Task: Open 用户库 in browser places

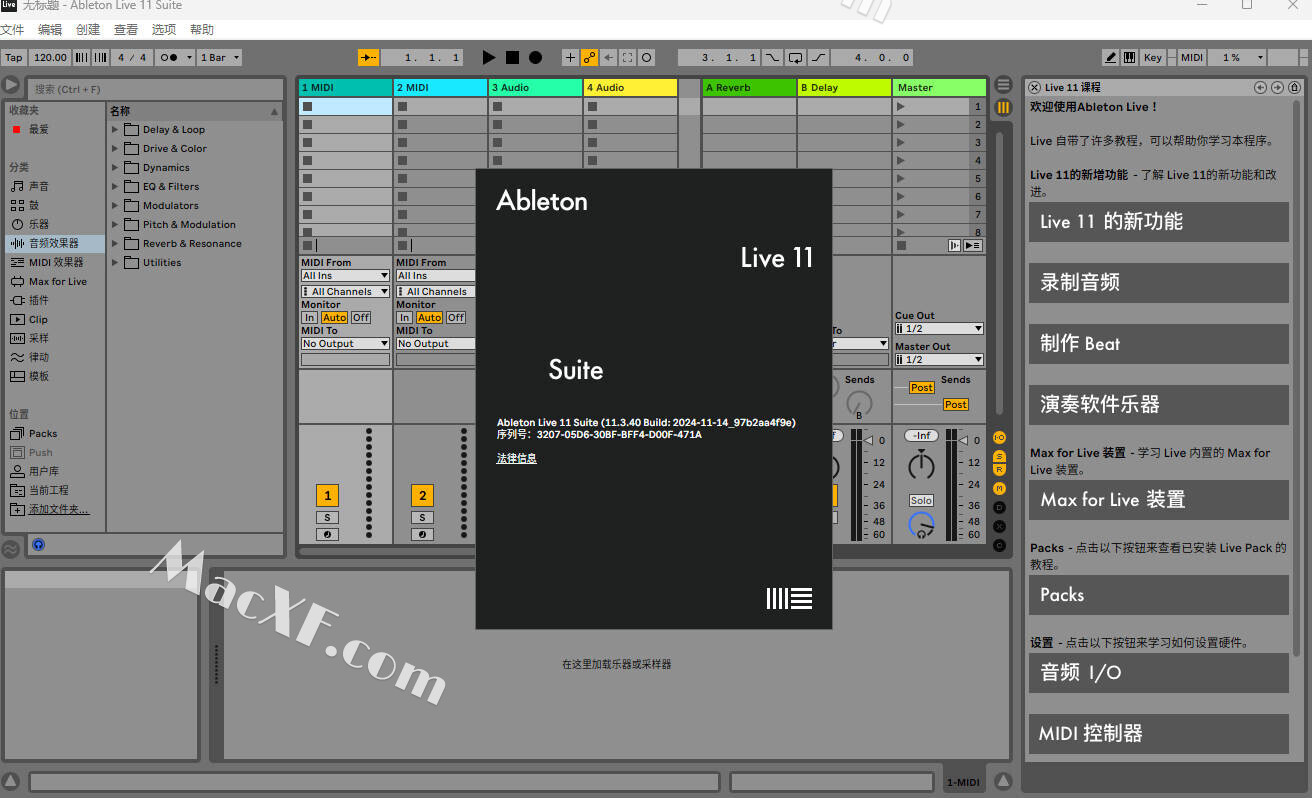Action: (x=54, y=471)
